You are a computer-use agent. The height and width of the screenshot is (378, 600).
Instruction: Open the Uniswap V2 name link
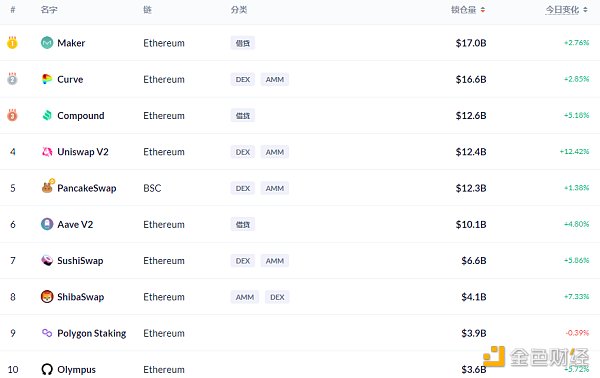tap(83, 152)
